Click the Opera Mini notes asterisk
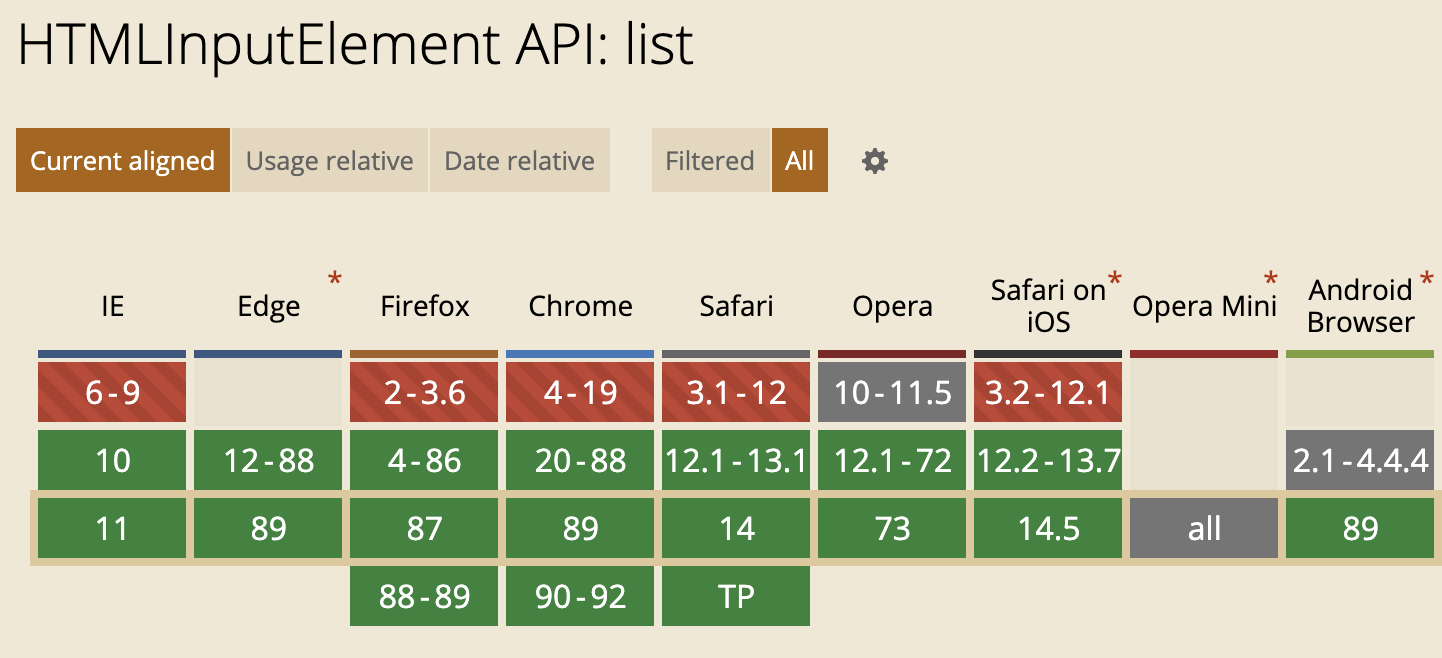Screen dimensions: 1442x658 1271,279
